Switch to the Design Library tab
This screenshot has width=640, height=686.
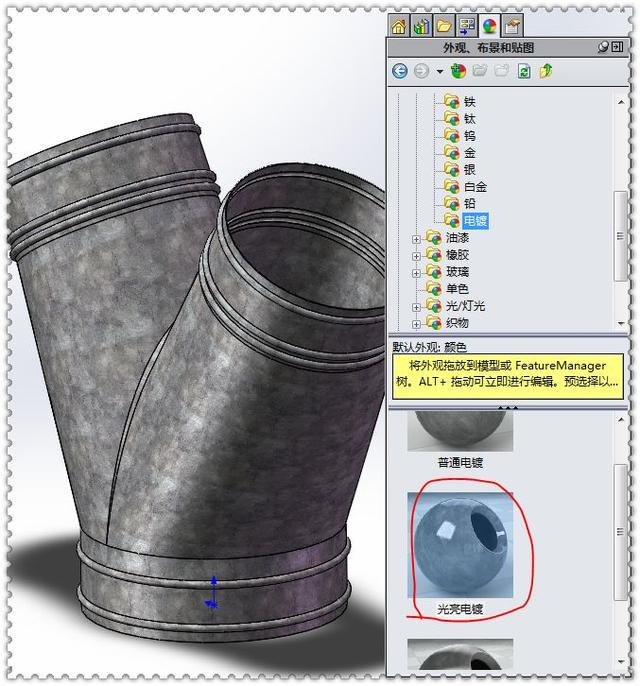tap(421, 26)
